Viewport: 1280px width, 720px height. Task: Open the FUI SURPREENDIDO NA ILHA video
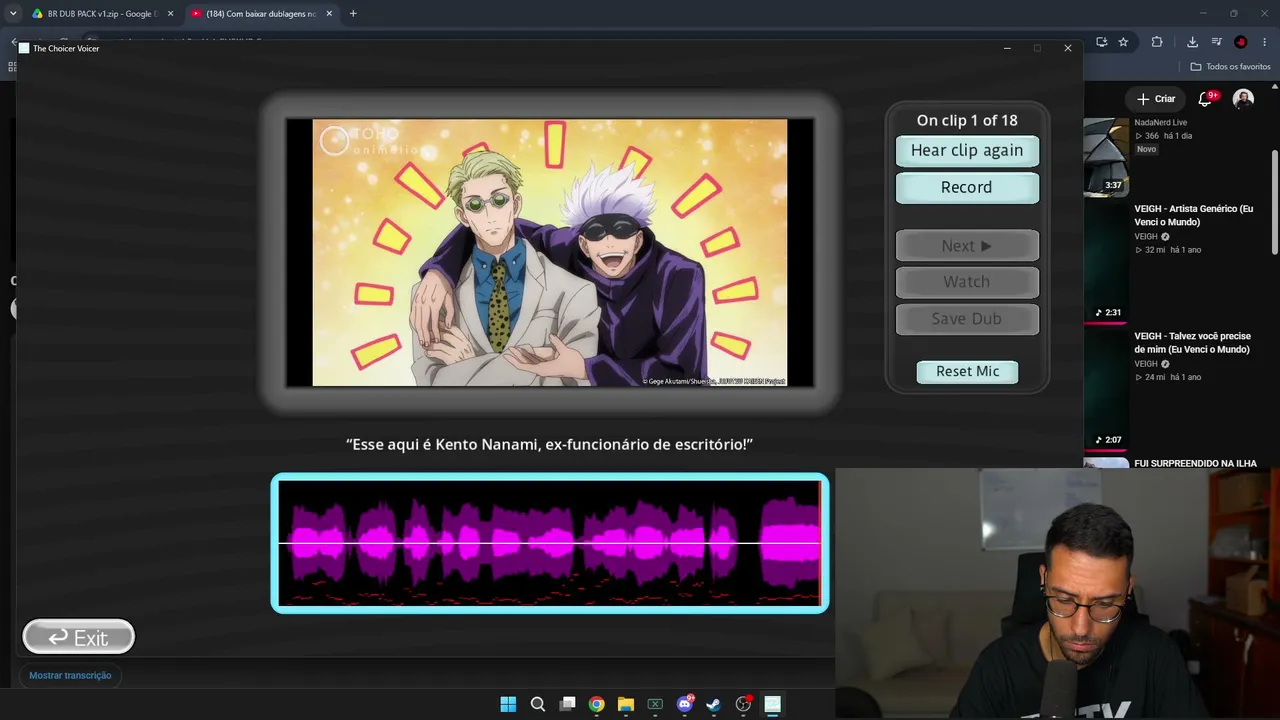tap(1195, 463)
